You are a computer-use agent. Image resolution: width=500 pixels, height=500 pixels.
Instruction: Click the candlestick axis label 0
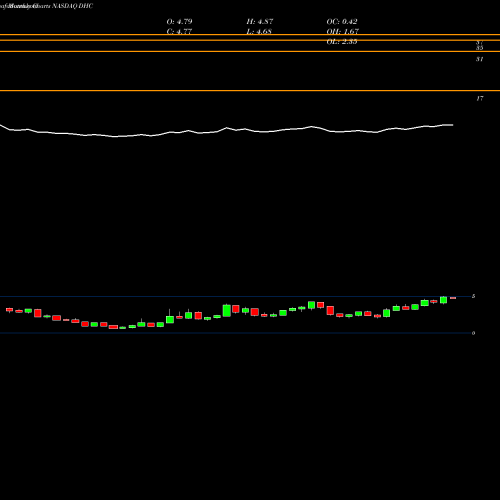coord(473,333)
